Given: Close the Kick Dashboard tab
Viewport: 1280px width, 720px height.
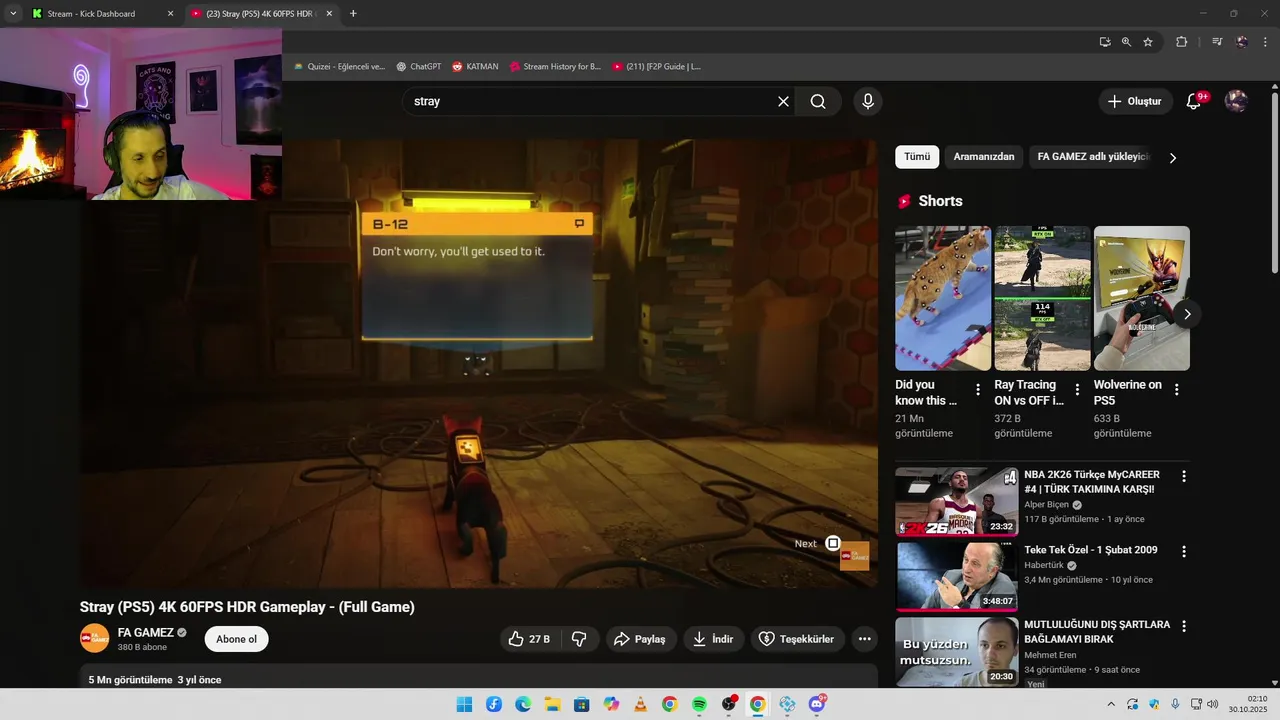Looking at the screenshot, I should point(170,14).
